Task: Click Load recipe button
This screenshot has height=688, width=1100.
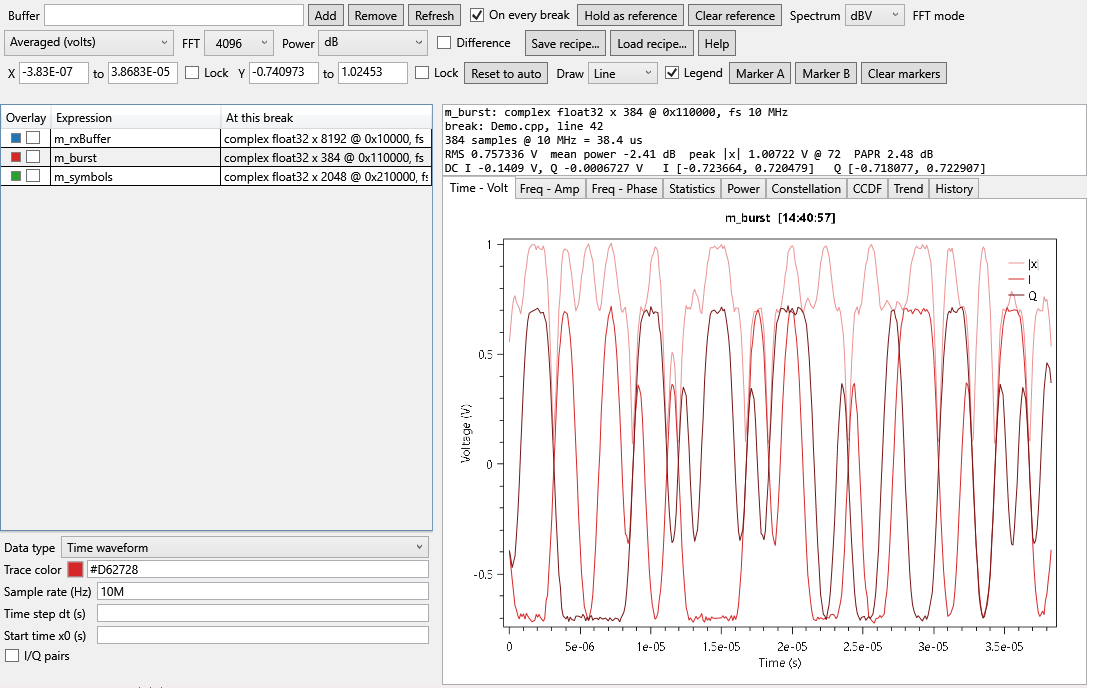Action: [652, 43]
